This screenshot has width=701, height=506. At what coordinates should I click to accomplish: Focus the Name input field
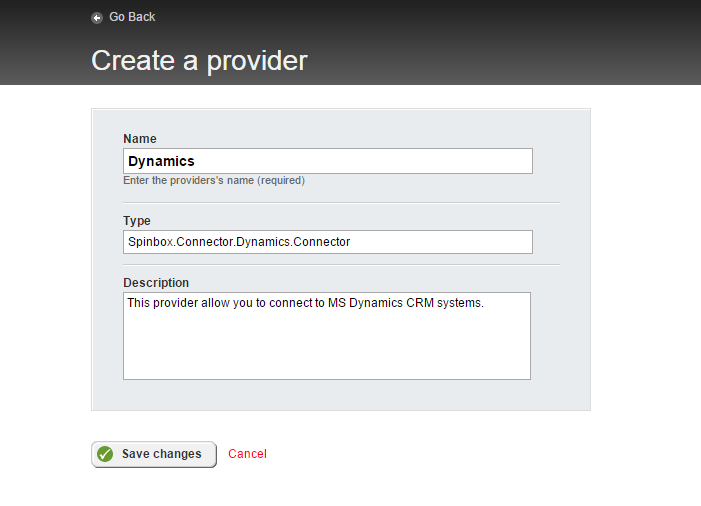[328, 161]
